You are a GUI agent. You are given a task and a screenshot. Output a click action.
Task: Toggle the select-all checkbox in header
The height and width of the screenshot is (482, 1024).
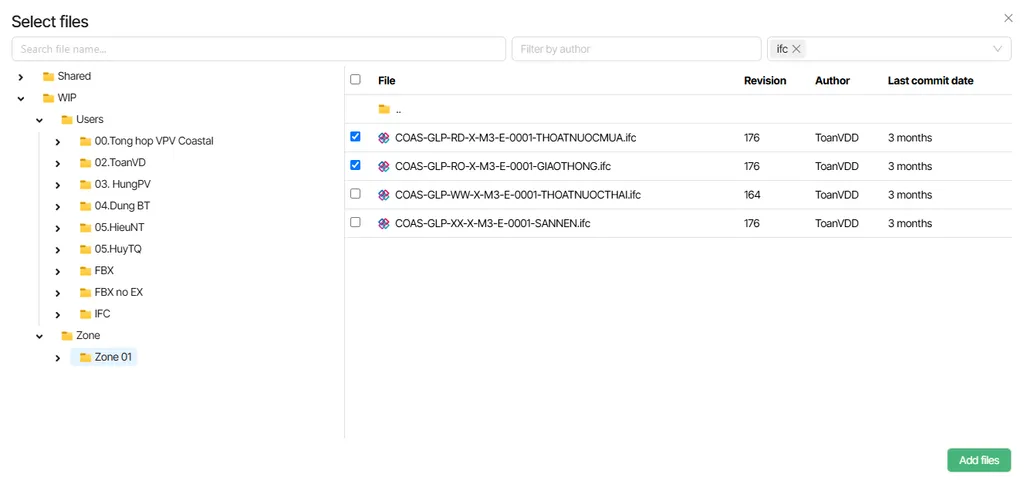click(x=355, y=80)
